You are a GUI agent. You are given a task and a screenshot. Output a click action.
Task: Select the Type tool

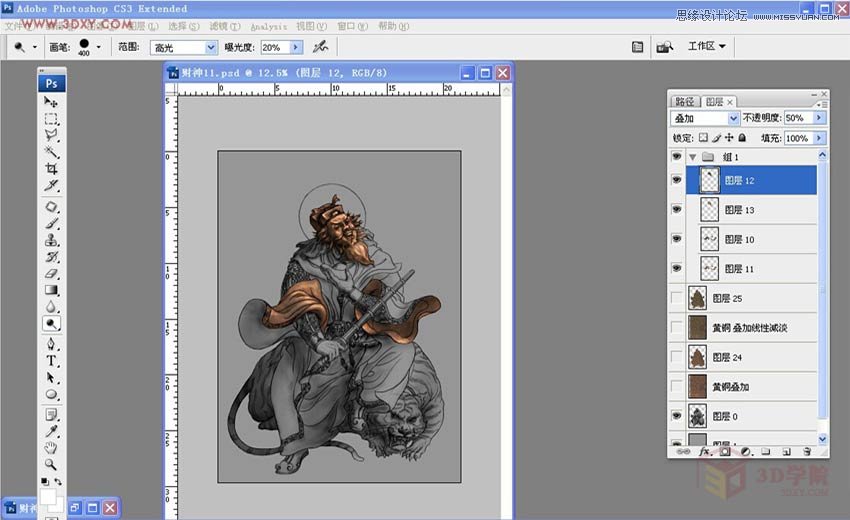(x=51, y=361)
